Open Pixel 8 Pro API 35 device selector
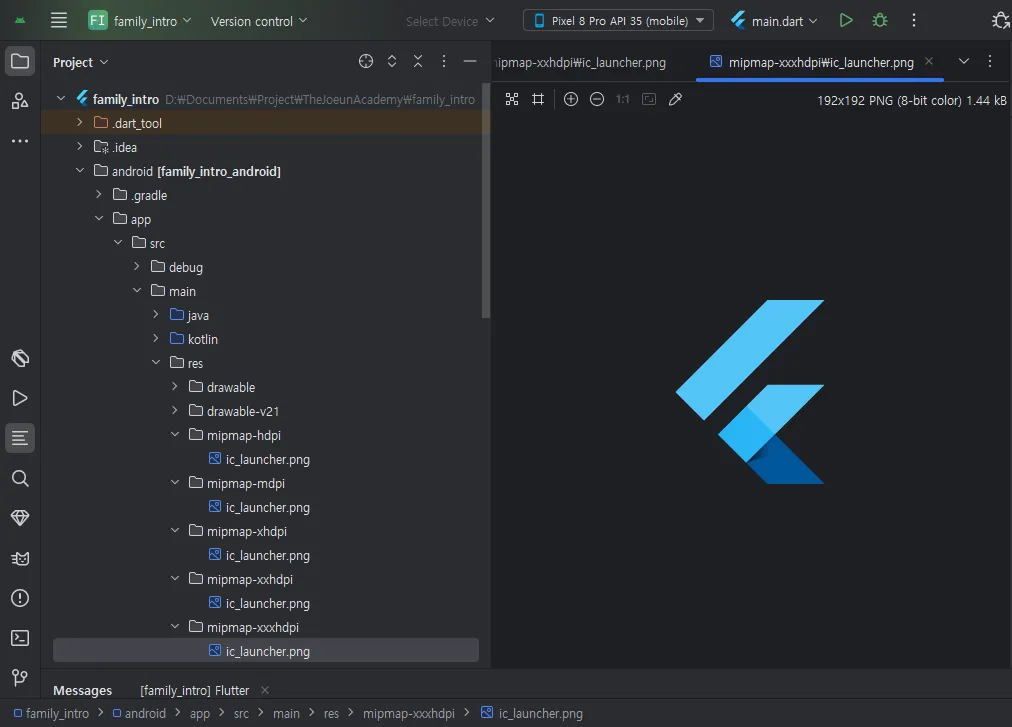 tap(618, 21)
